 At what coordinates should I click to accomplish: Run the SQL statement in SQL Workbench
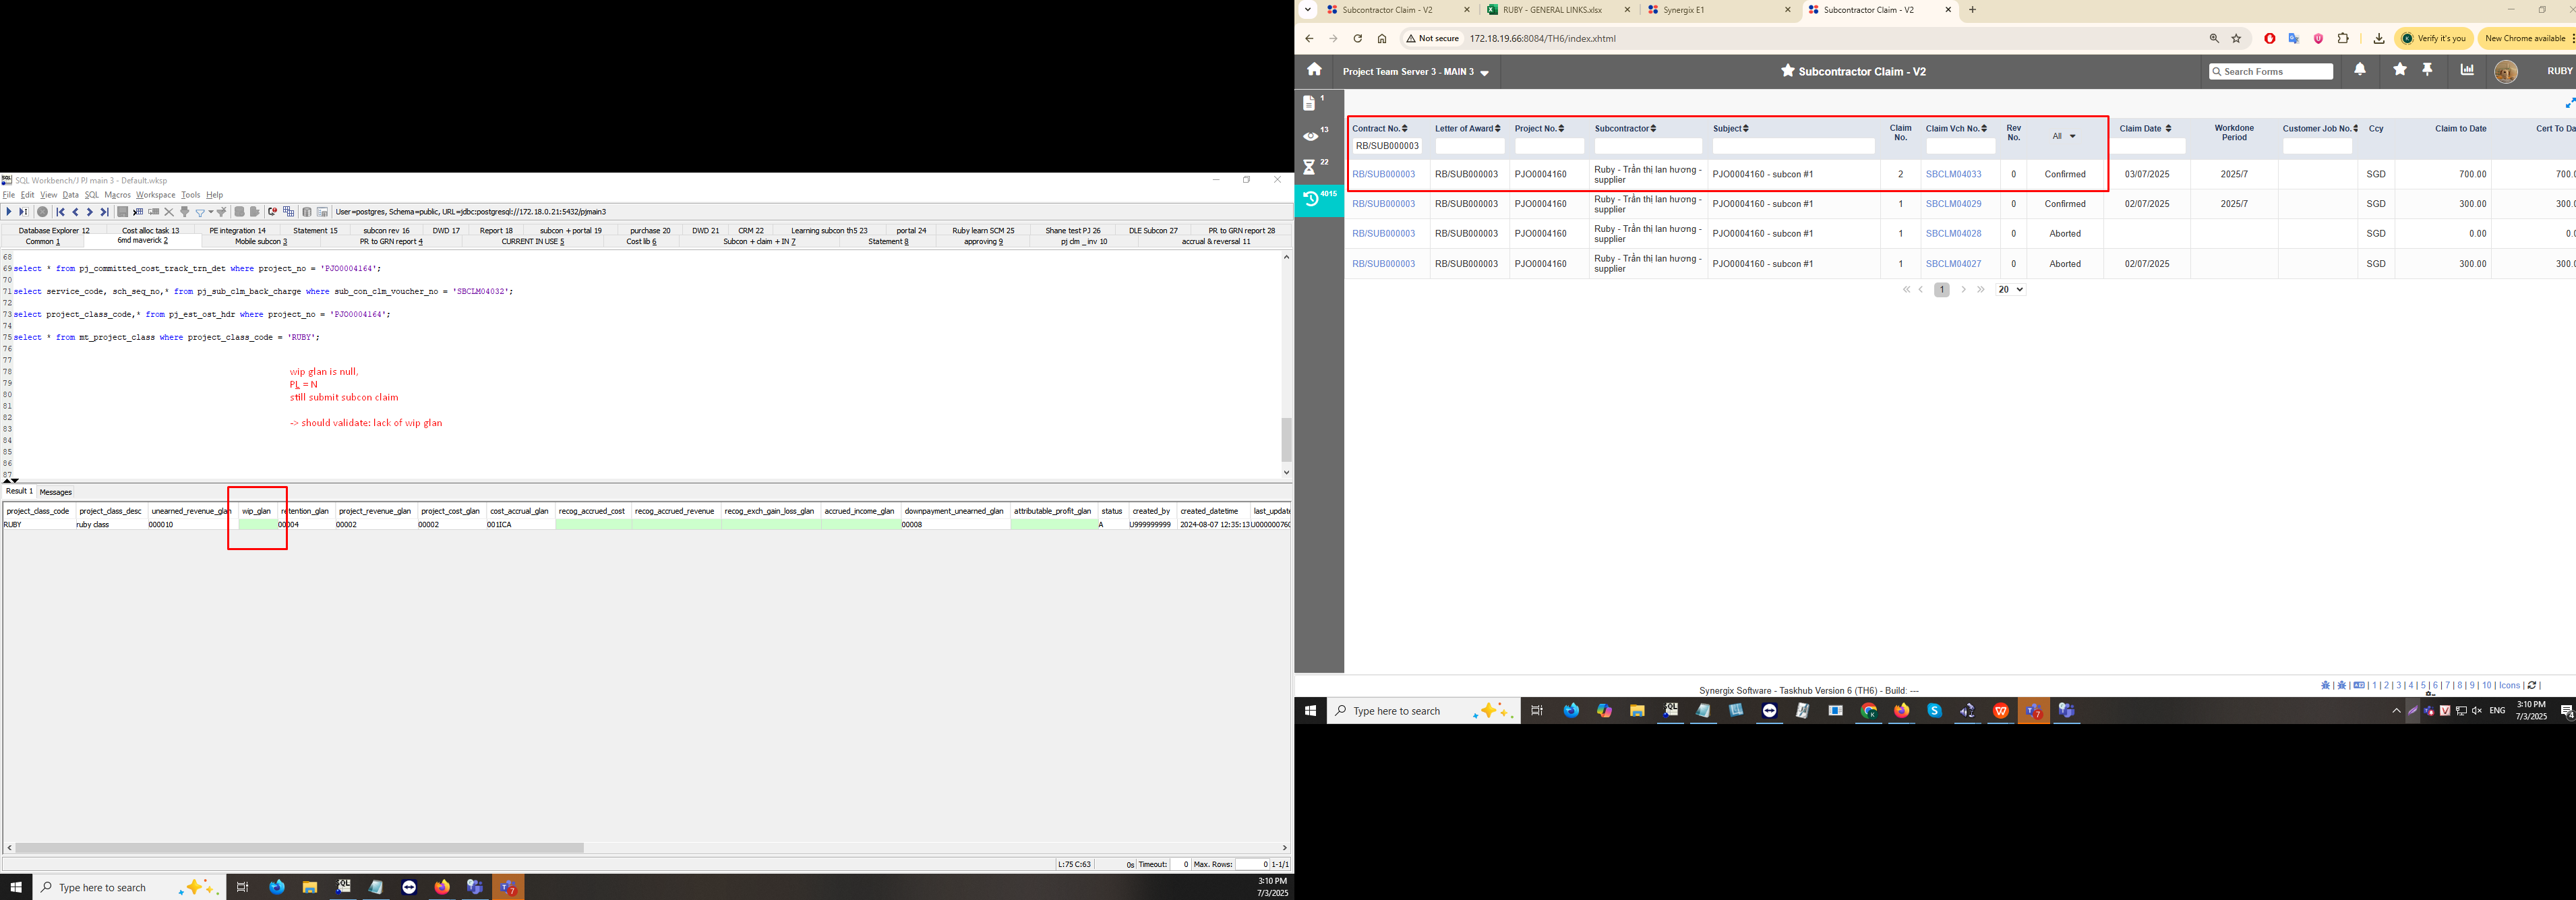[x=8, y=212]
